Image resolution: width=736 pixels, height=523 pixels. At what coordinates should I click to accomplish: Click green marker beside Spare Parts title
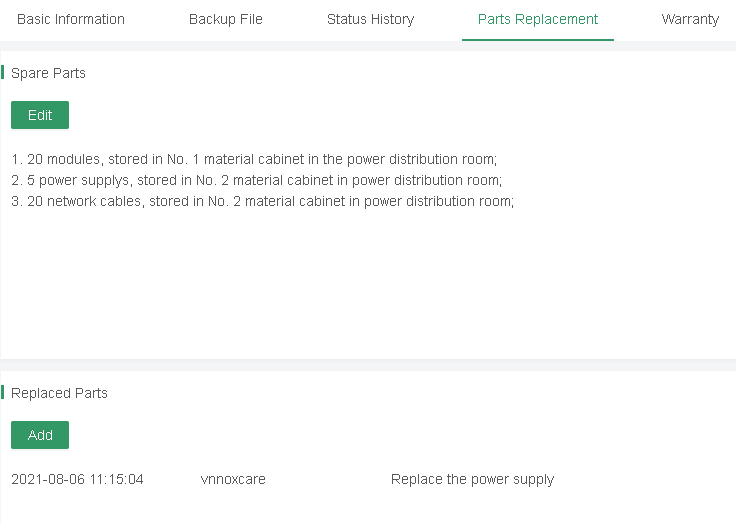(3, 73)
